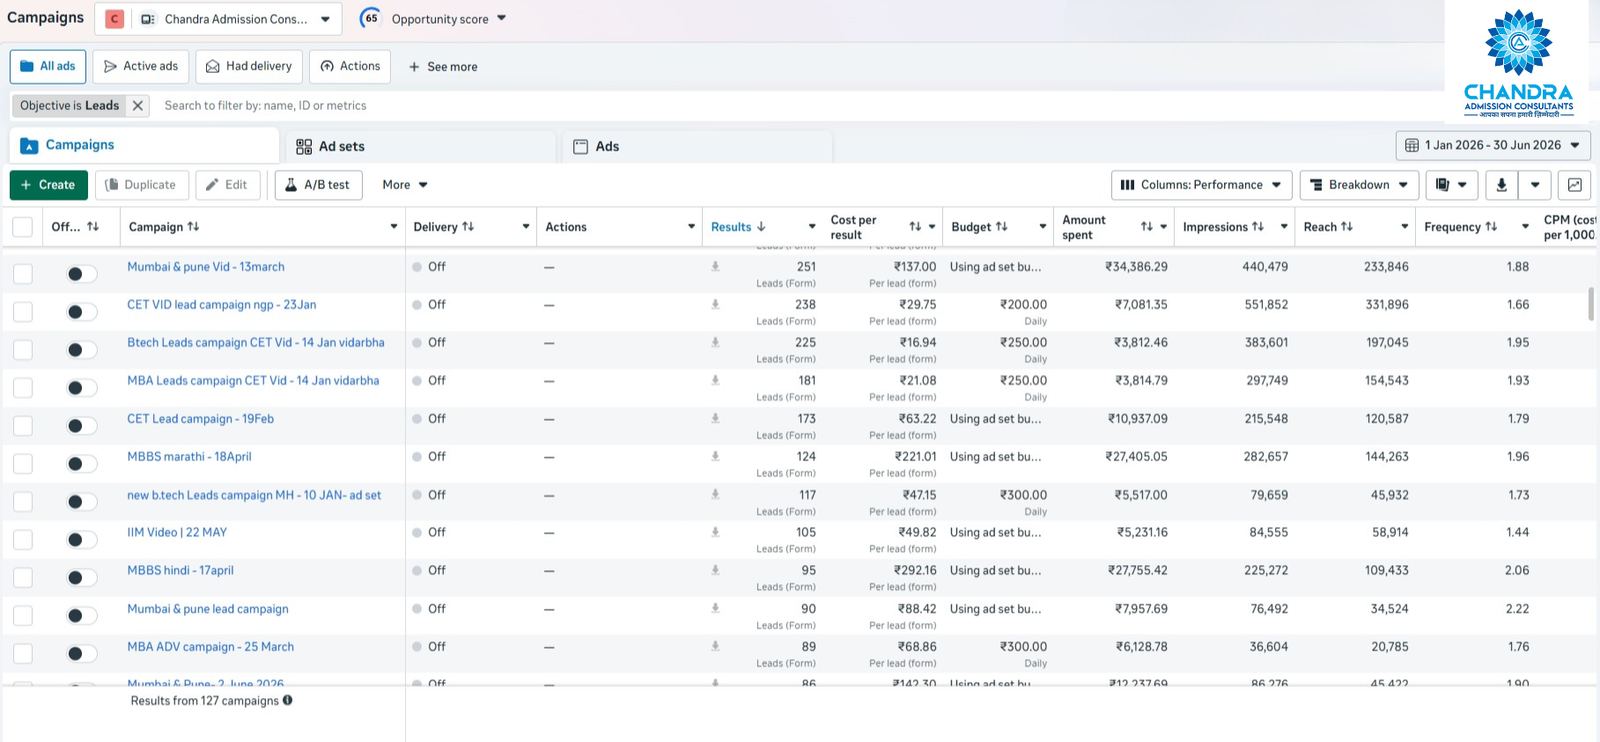Toggle on MBA Leads campaign CET Vid campaign

pyautogui.click(x=82, y=388)
